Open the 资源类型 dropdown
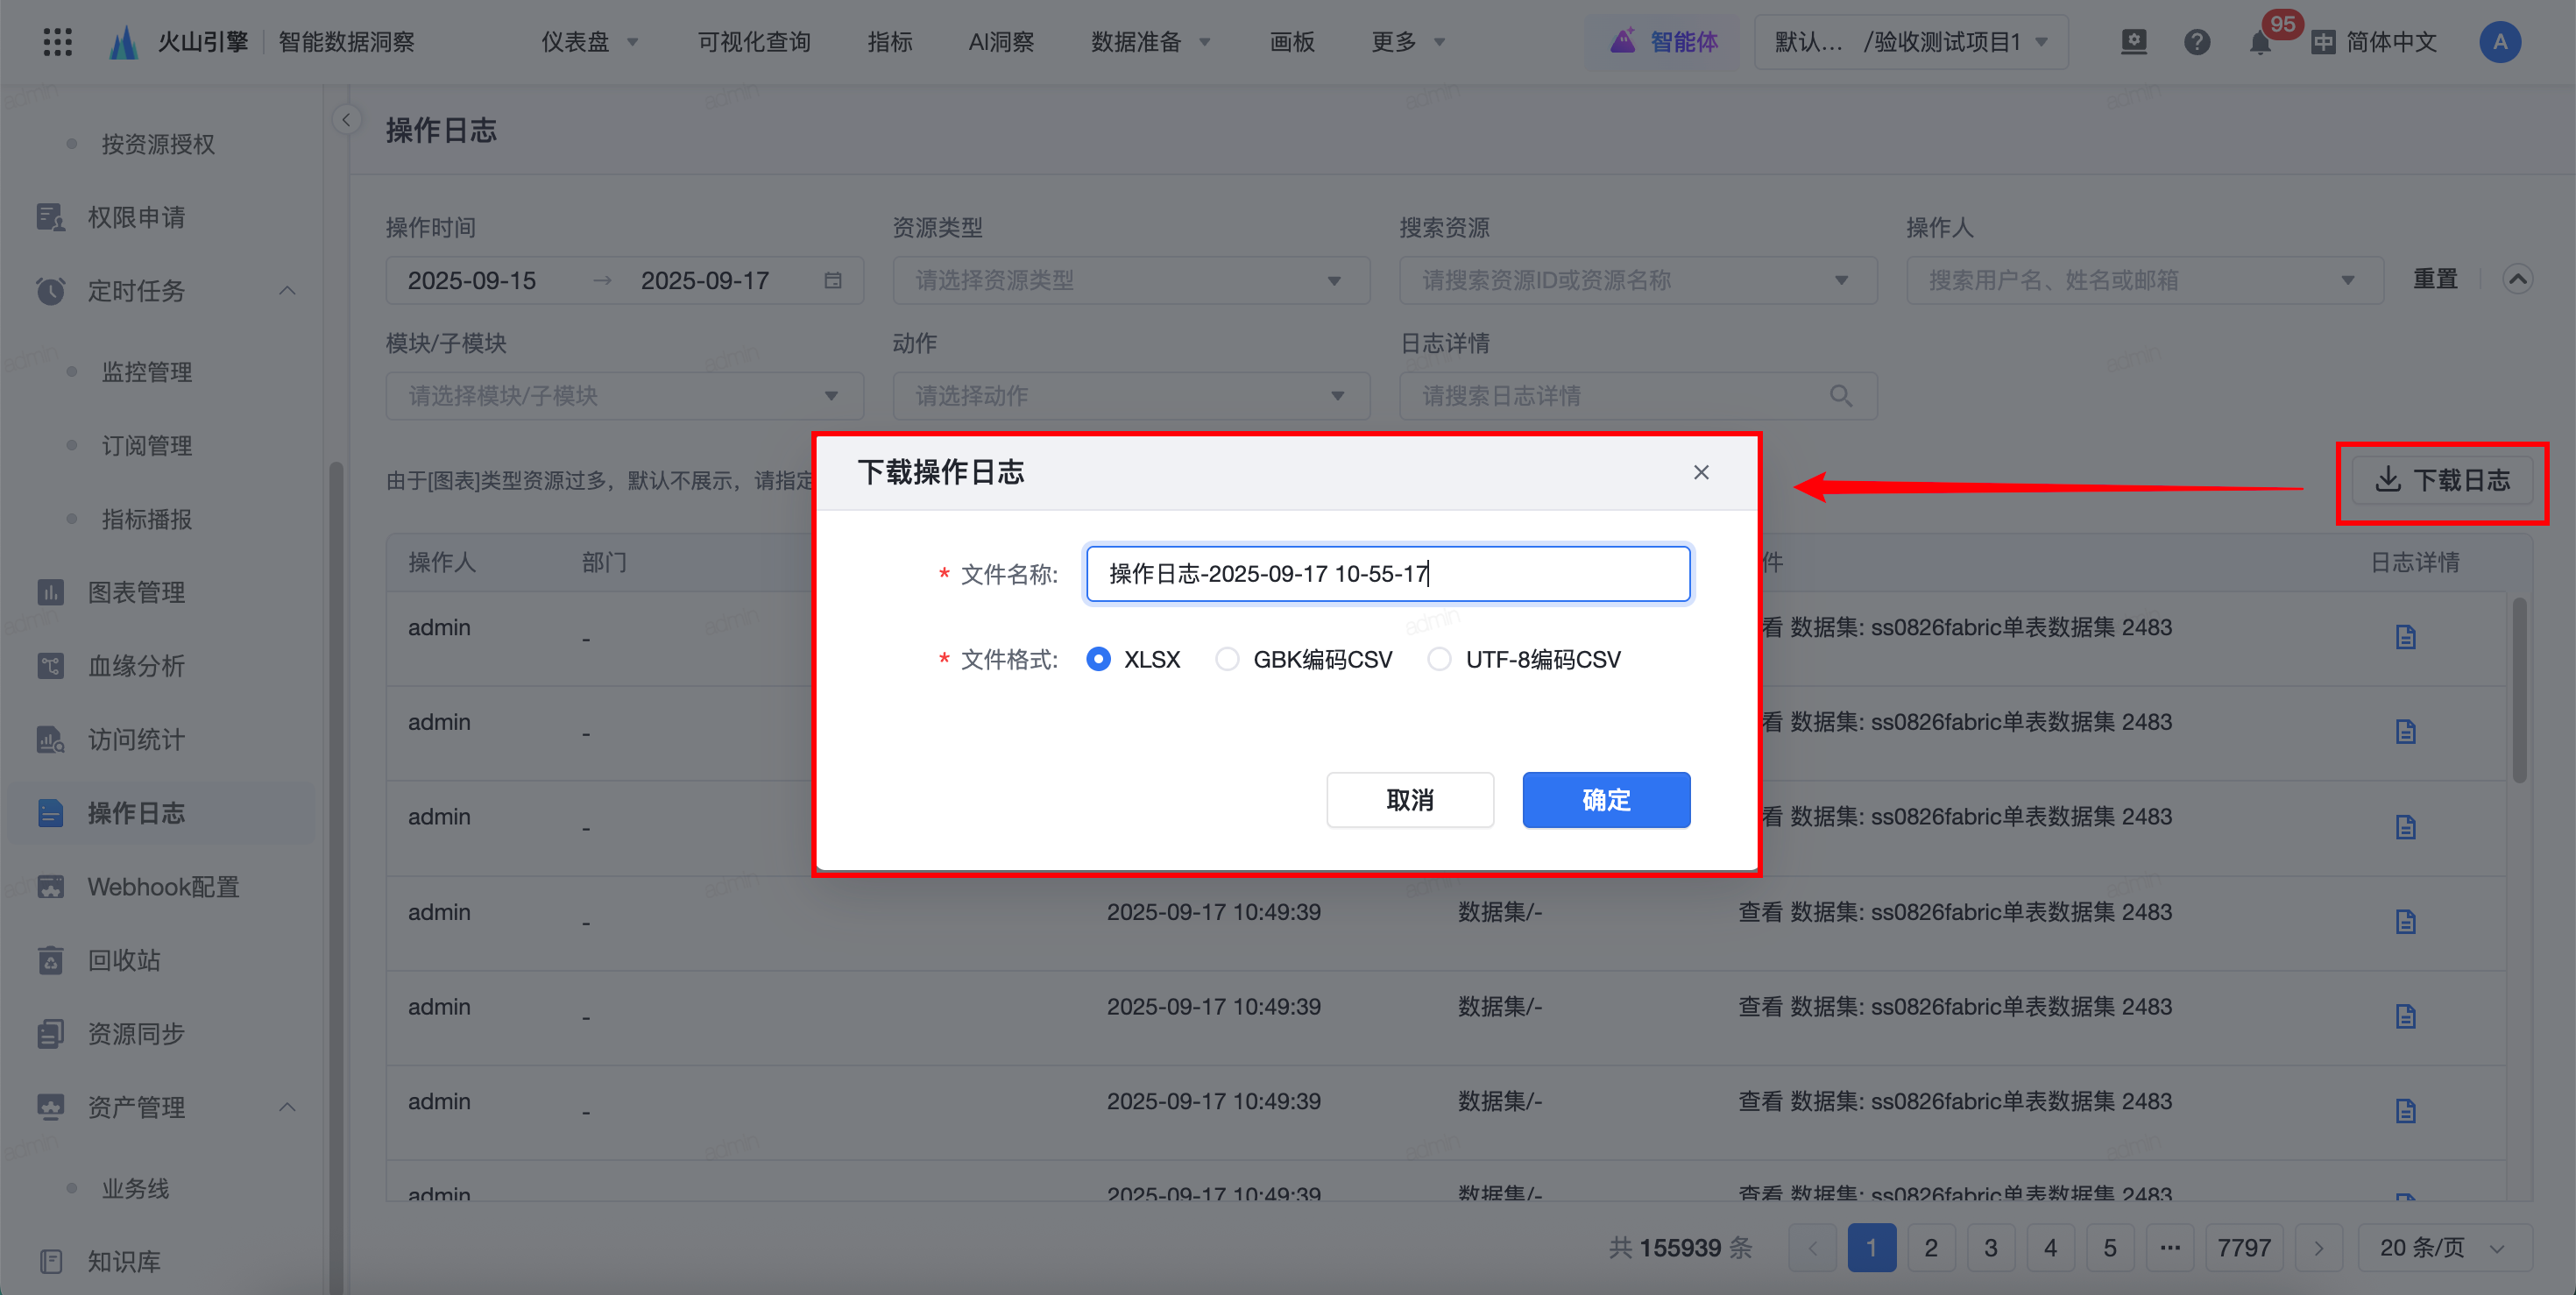 (1130, 281)
